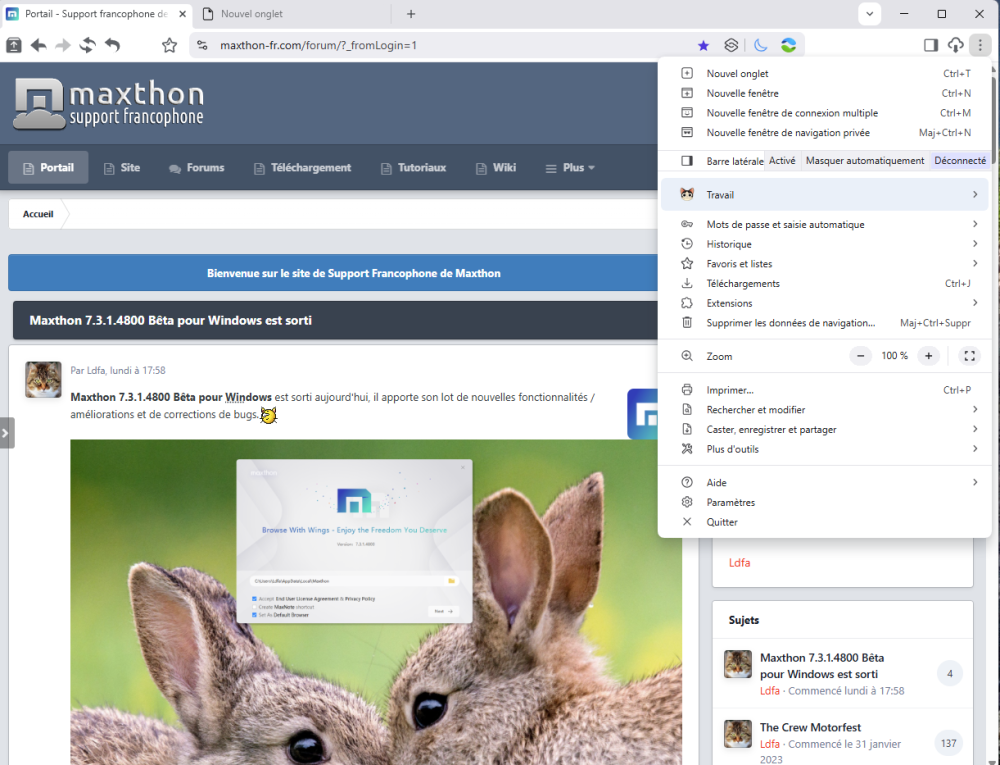Select Téléchargements from the menu
This screenshot has width=1000, height=765.
(x=743, y=284)
